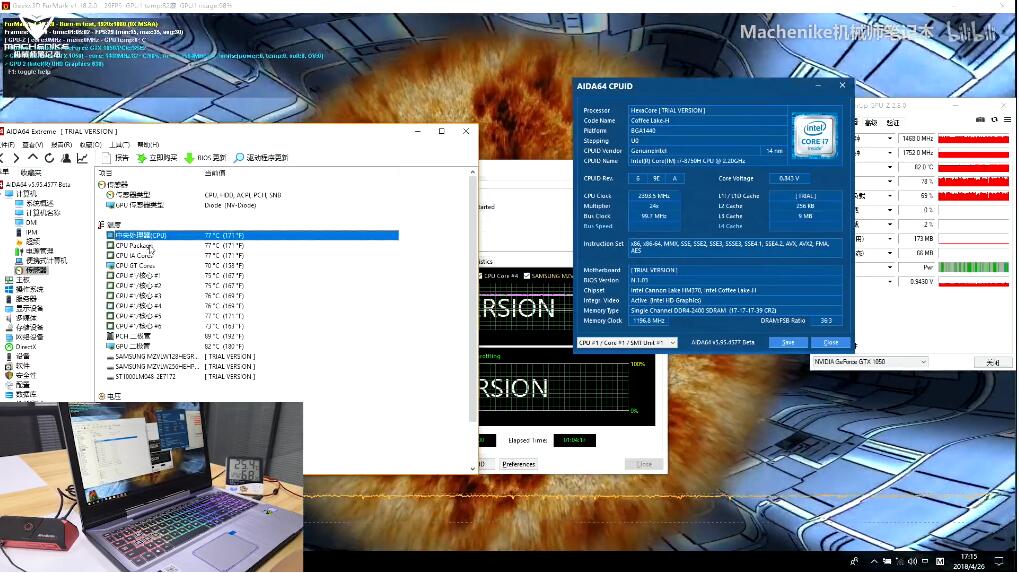This screenshot has width=1019, height=573.
Task: Open GPU-Z sensor dropdown beside 0.9430 V
Action: pyautogui.click(x=890, y=281)
